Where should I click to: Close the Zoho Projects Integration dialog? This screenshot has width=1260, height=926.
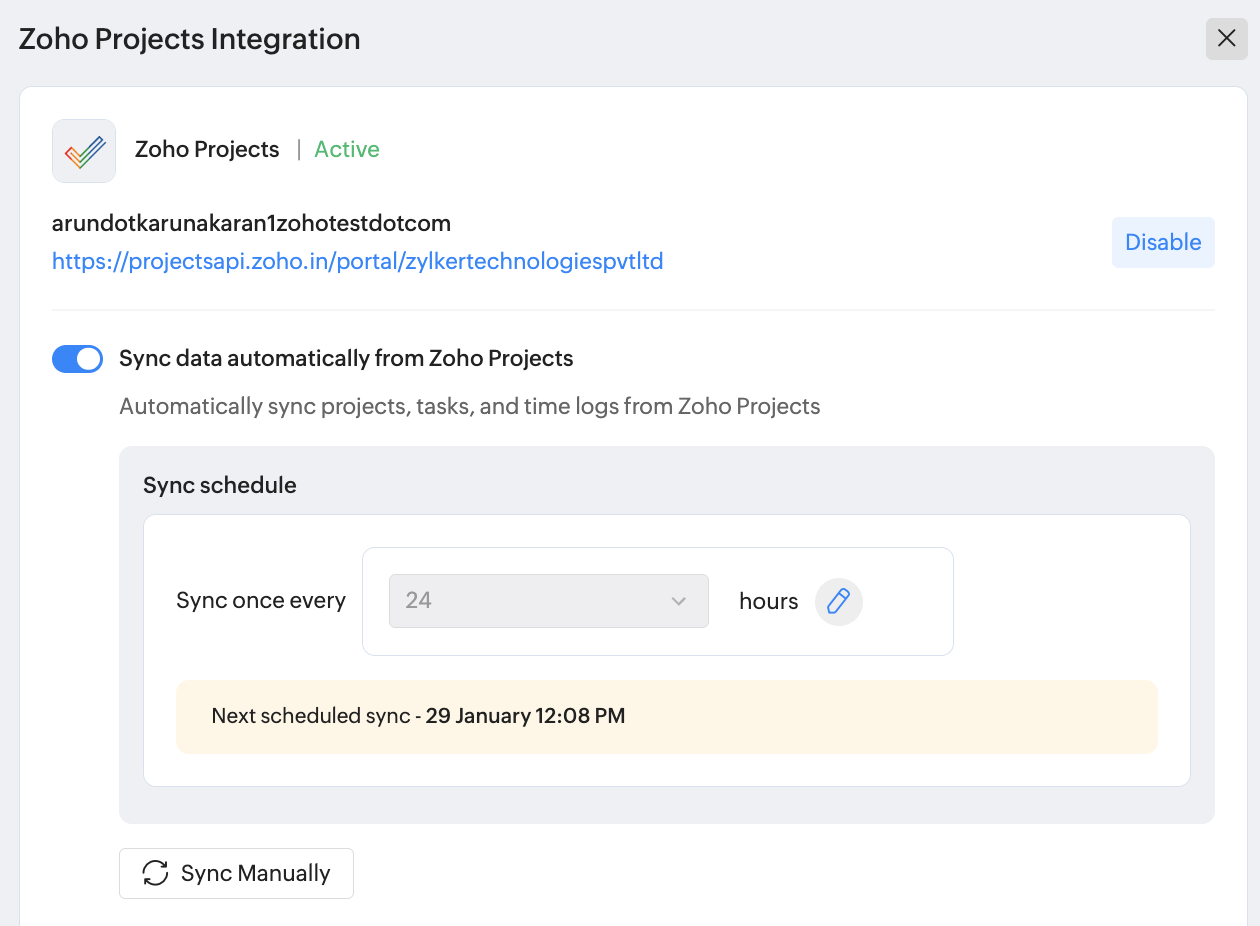coord(1226,39)
